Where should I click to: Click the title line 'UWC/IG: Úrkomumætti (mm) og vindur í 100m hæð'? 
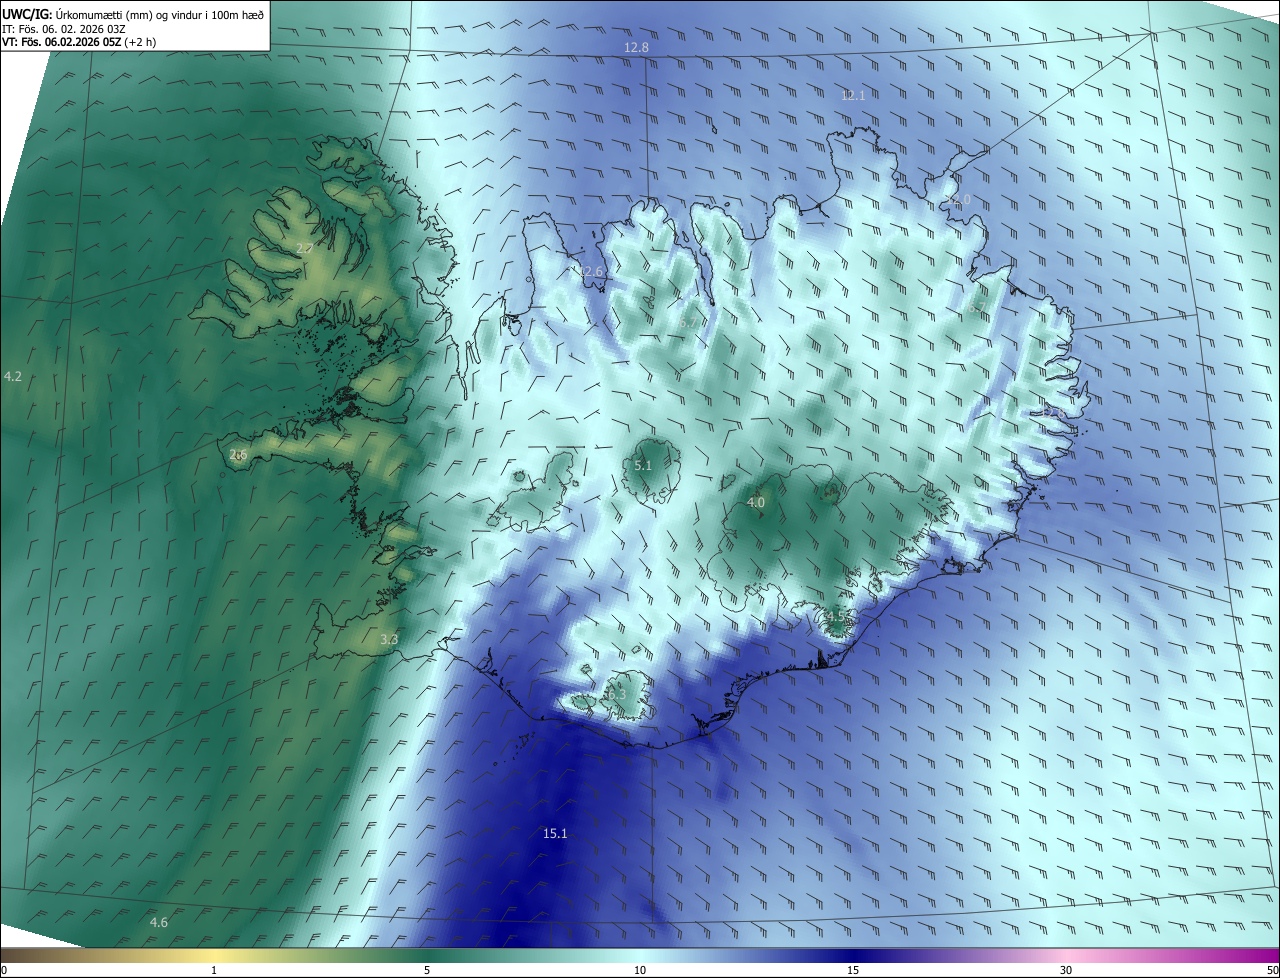(133, 14)
